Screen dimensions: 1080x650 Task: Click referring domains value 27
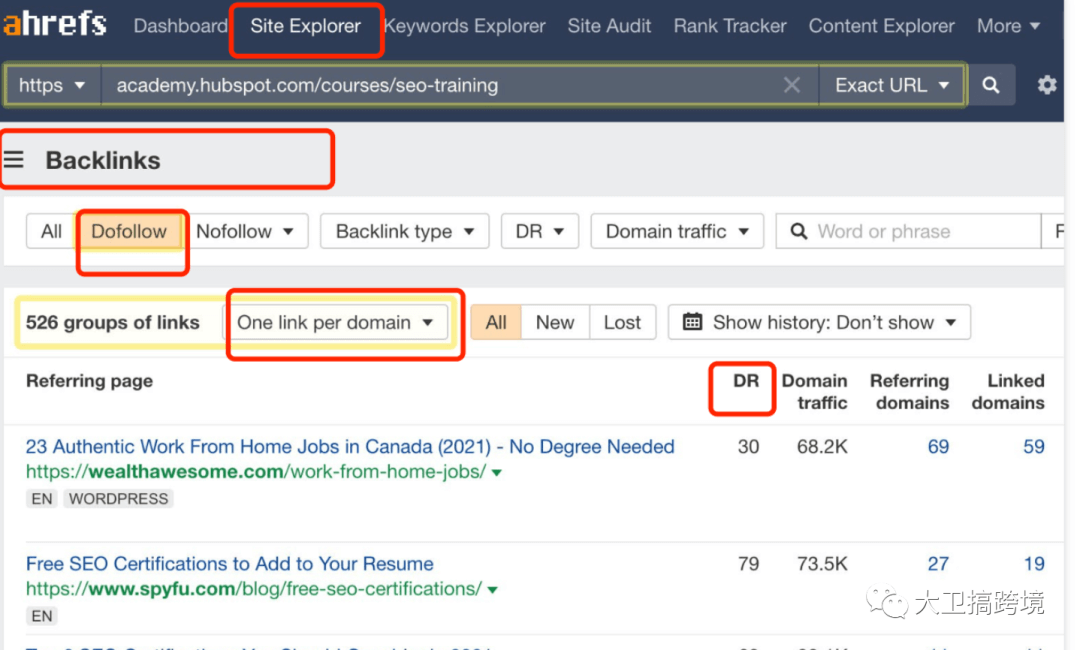pos(938,564)
